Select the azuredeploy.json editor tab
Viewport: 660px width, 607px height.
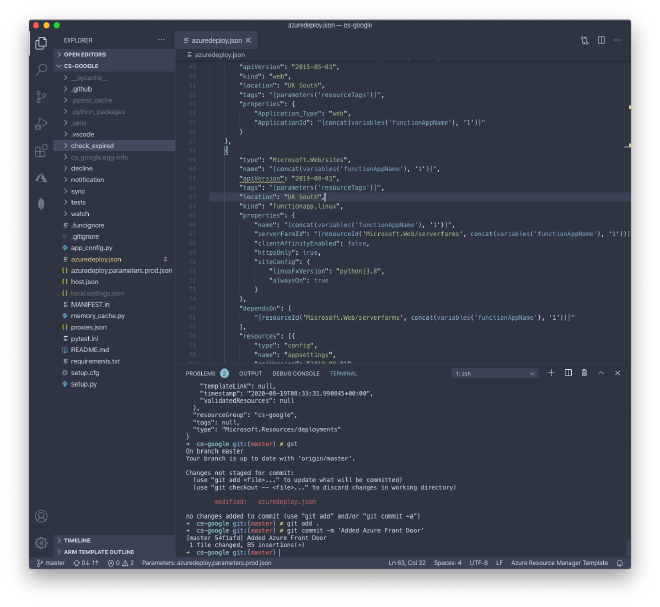point(216,40)
